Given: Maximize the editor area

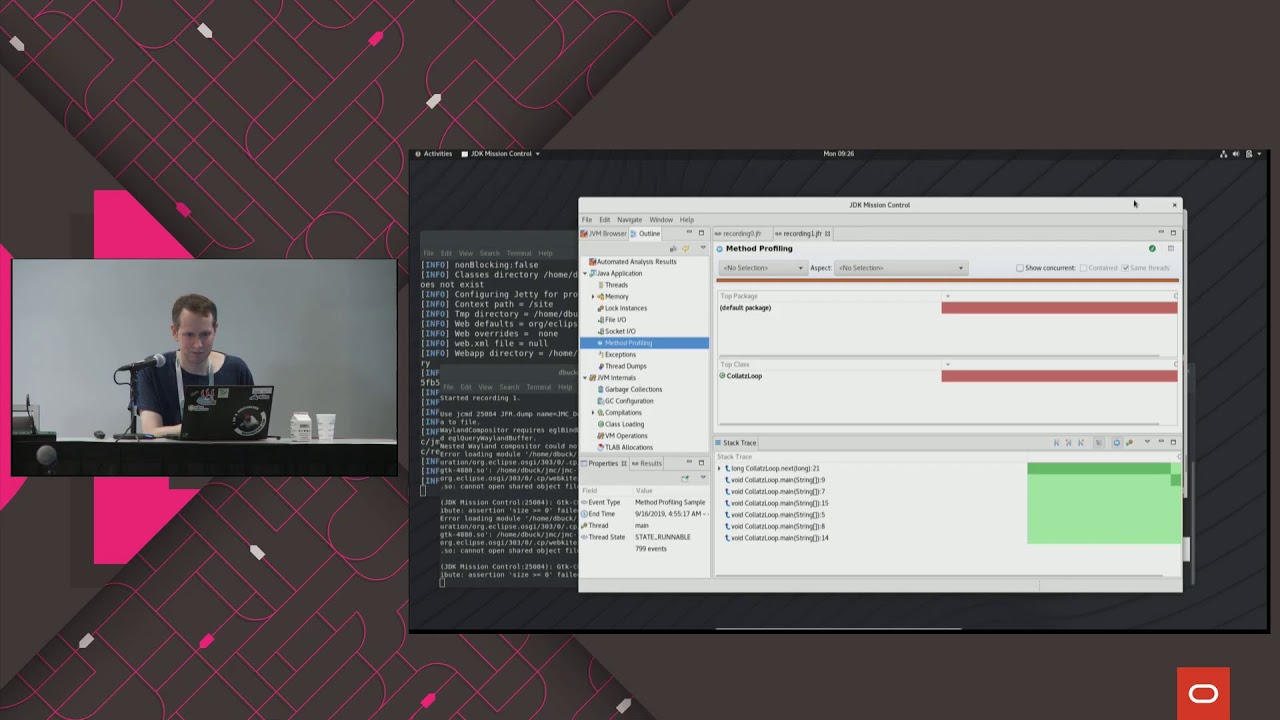Looking at the screenshot, I should pyautogui.click(x=1173, y=233).
